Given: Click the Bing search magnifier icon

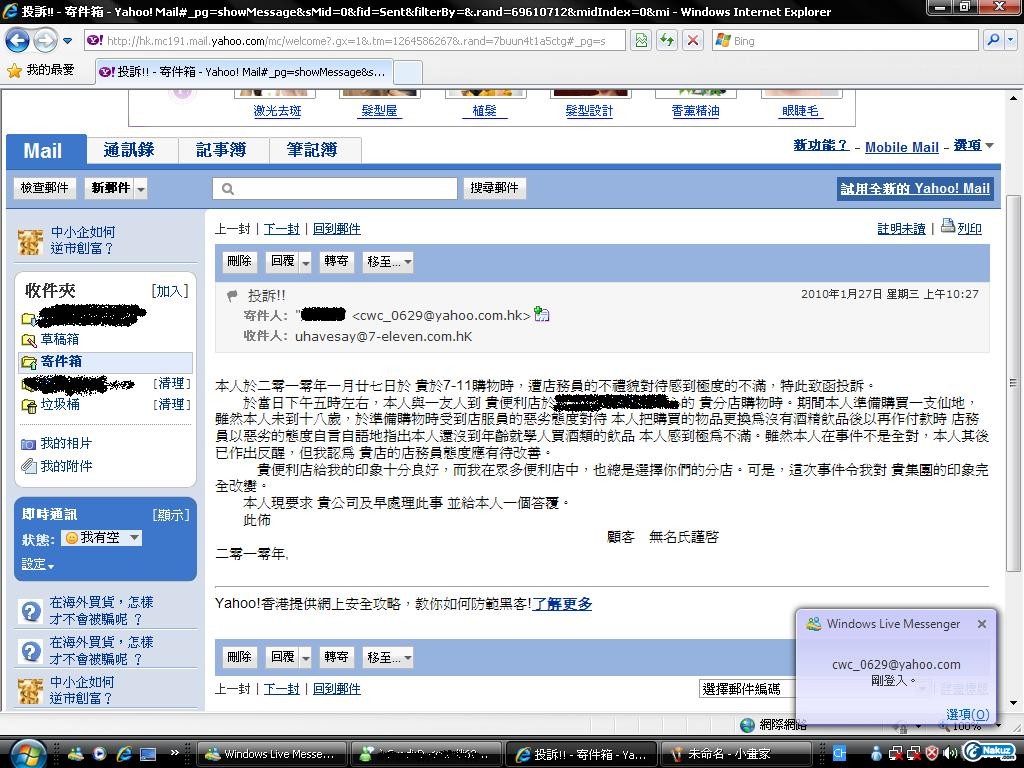Looking at the screenshot, I should click(993, 40).
